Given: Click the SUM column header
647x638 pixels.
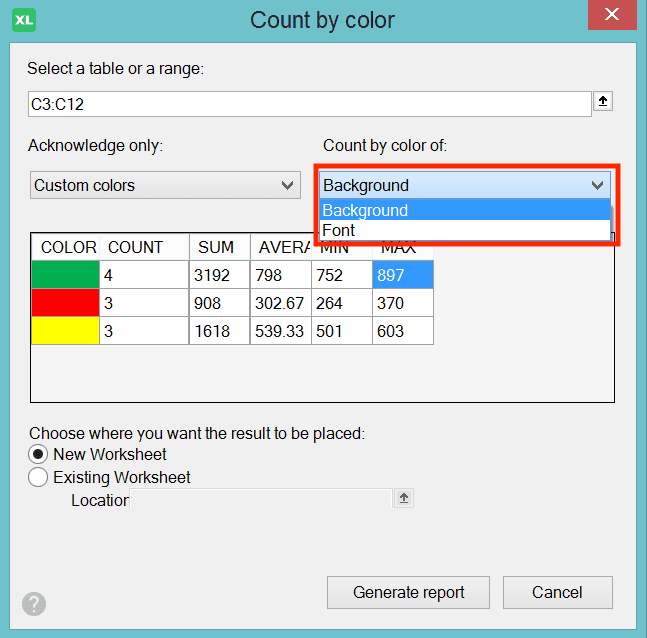Looking at the screenshot, I should point(220,247).
